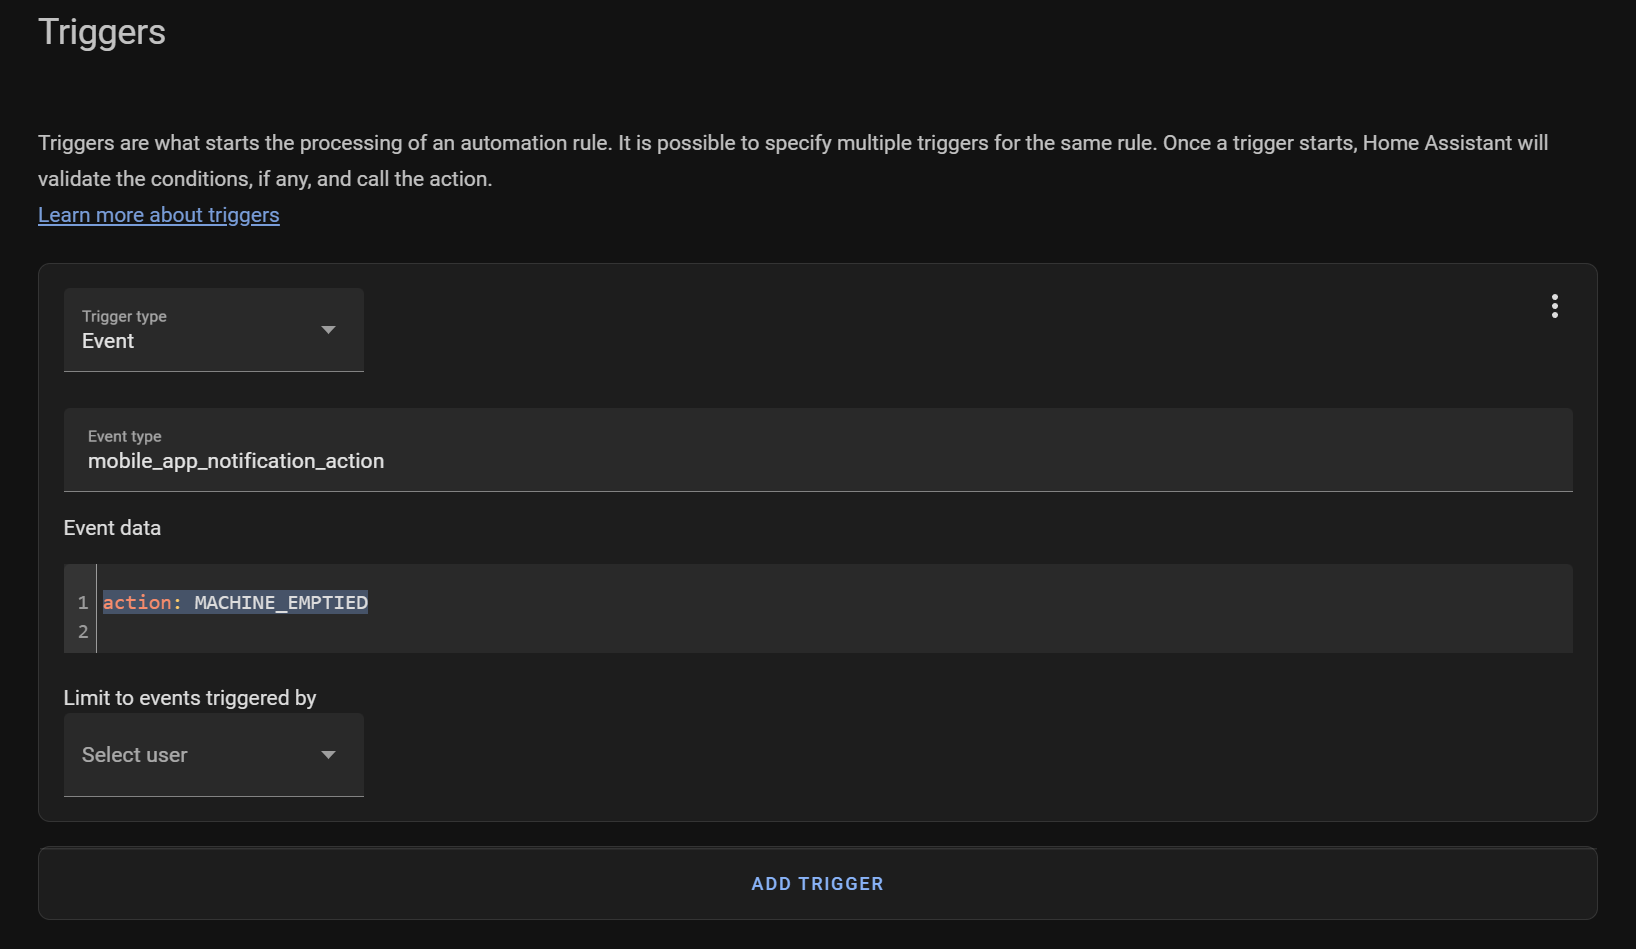The width and height of the screenshot is (1636, 949).
Task: Click line number 1 in the editor gutter
Action: coord(83,603)
